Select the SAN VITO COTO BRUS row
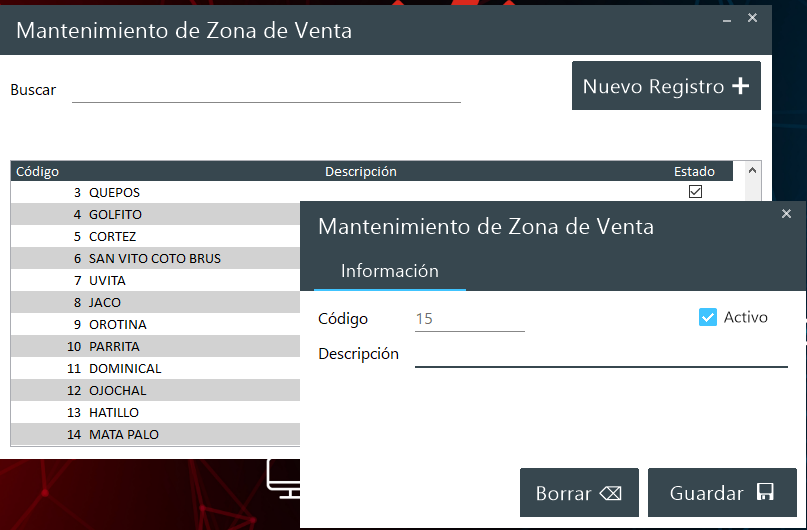This screenshot has height=530, width=807. point(154,258)
